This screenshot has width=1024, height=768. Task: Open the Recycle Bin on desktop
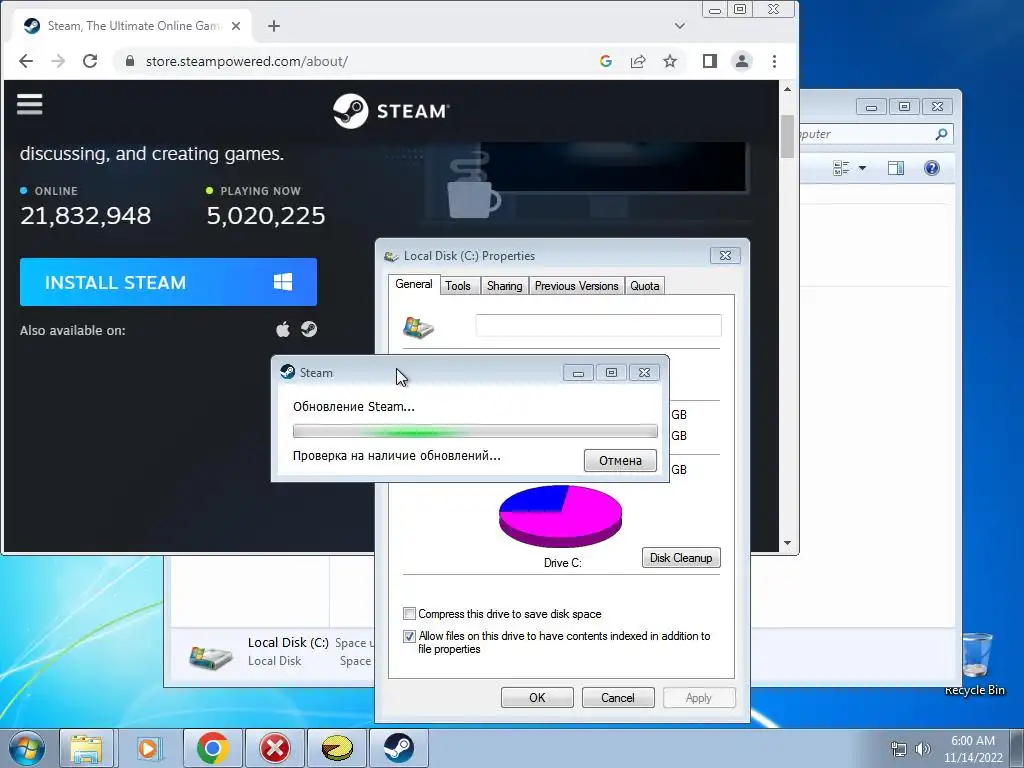tap(976, 664)
